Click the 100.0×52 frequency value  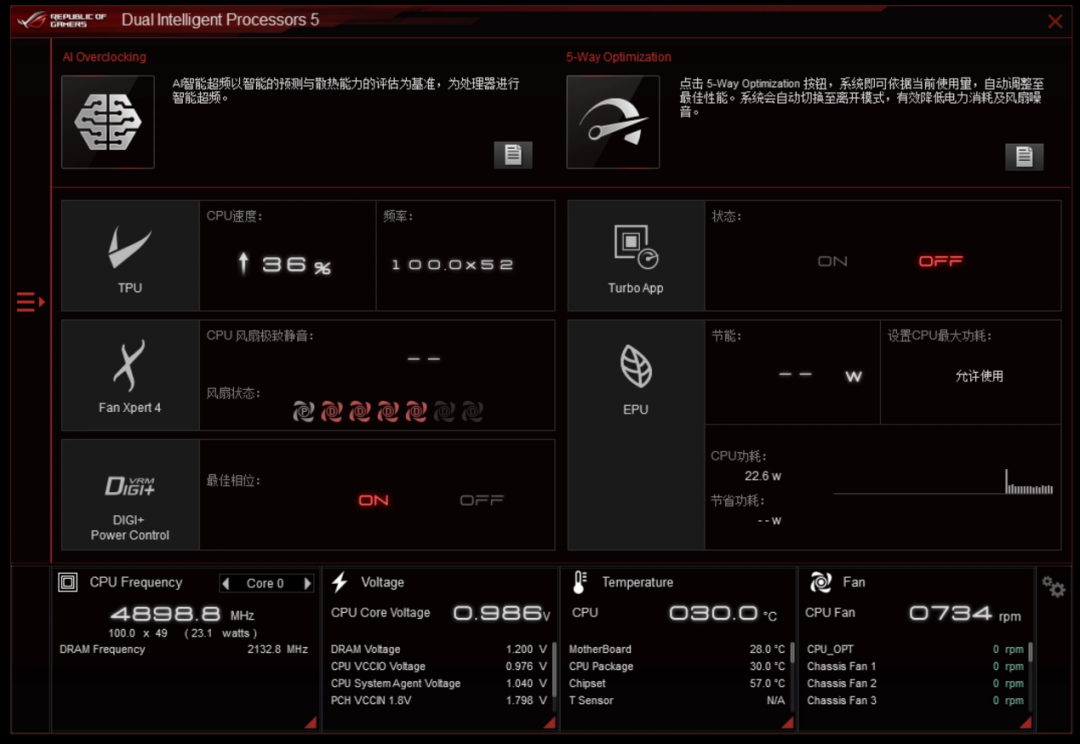pyautogui.click(x=453, y=265)
